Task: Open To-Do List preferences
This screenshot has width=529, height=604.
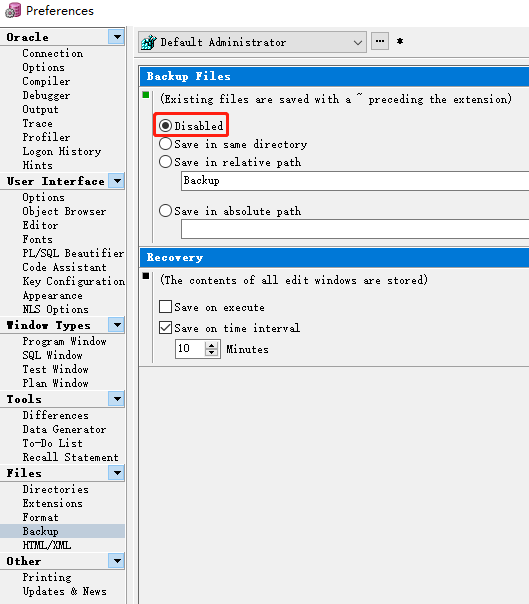Action: 52,443
